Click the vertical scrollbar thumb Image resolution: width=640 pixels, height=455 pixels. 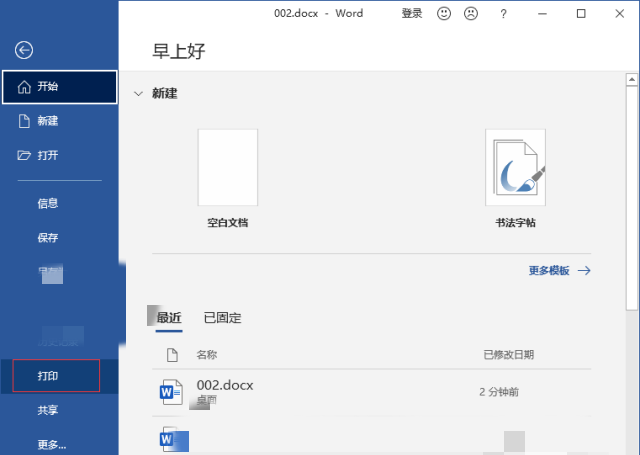[x=632, y=198]
